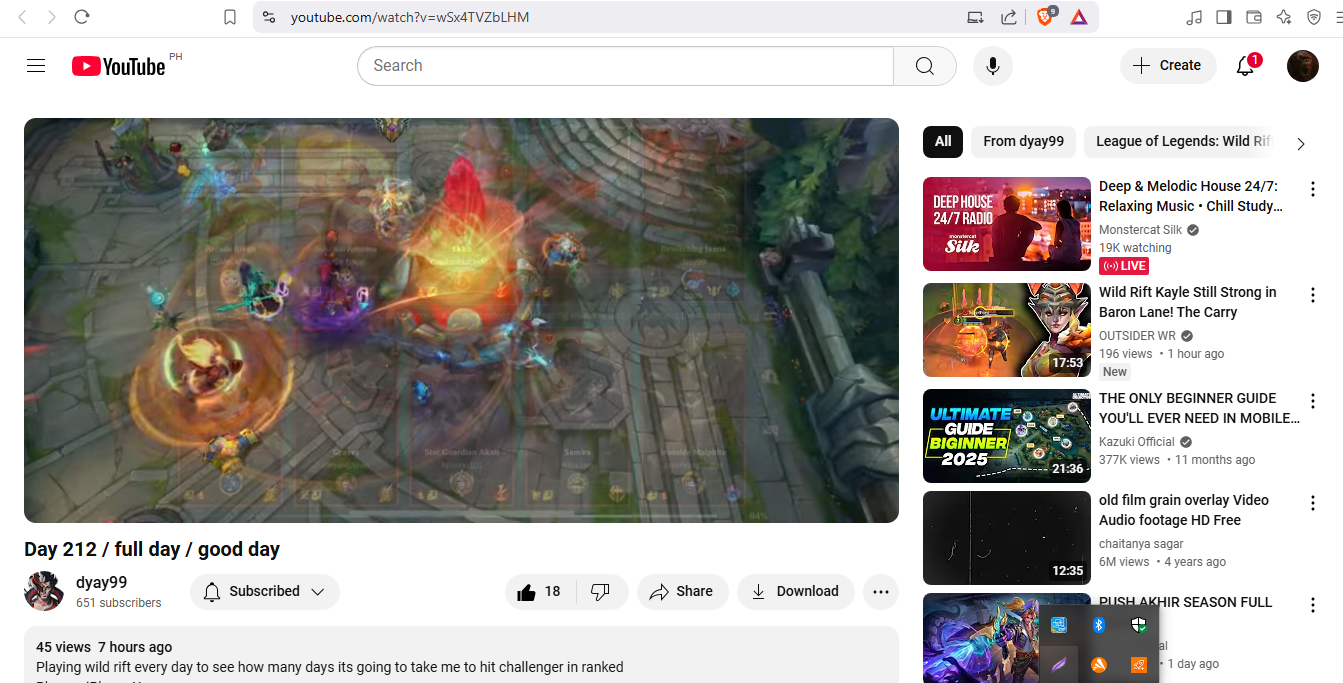
Task: Like the video with thumbs up
Action: [539, 592]
